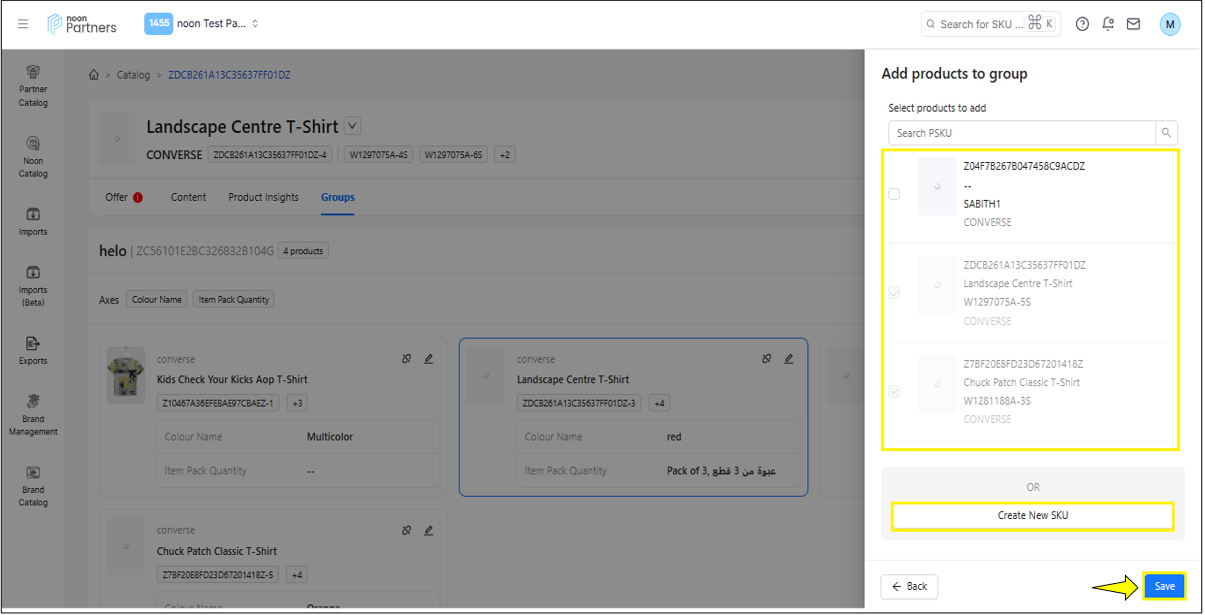This screenshot has height=615, width=1205.
Task: Expand the +2 more SKU tags
Action: [x=505, y=155]
